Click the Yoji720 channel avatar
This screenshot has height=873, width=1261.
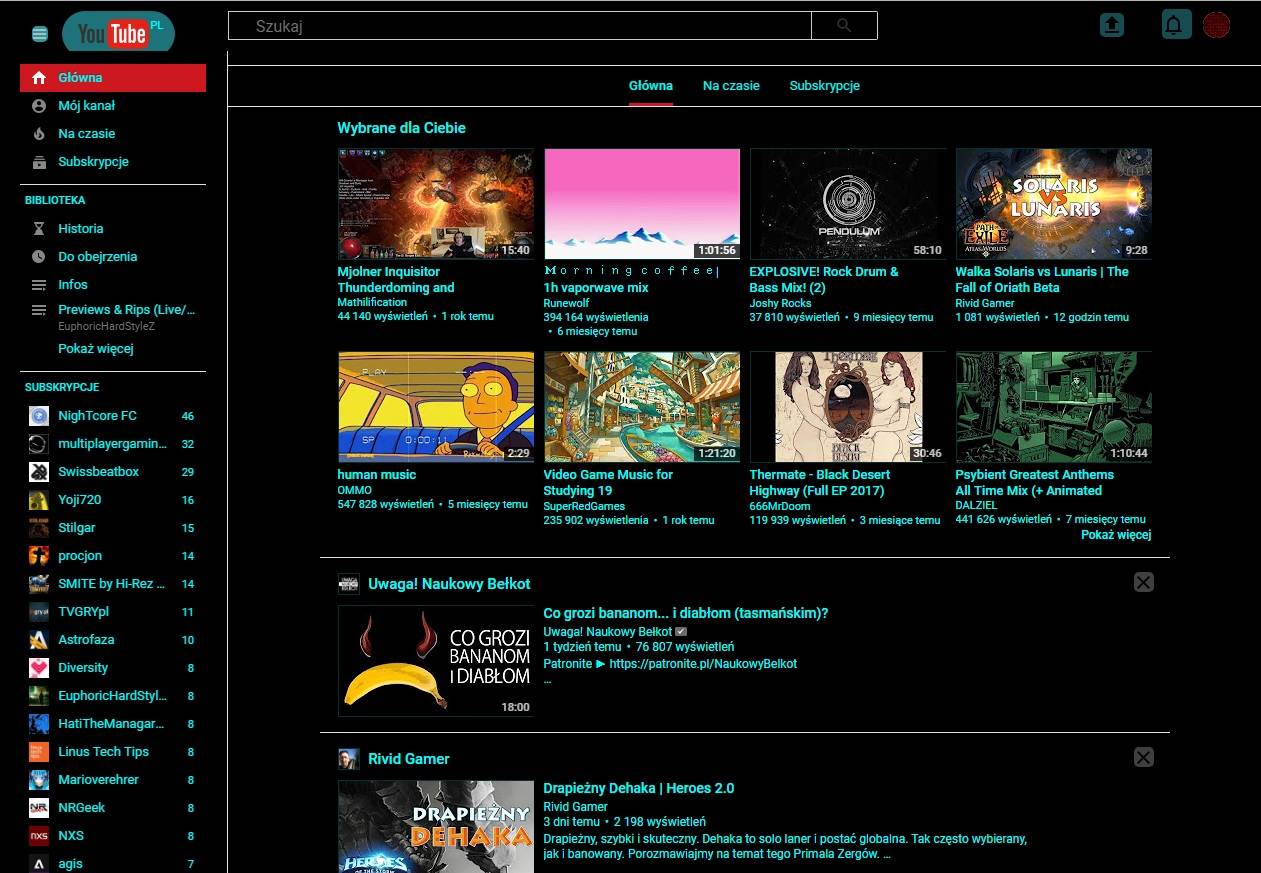click(x=39, y=500)
